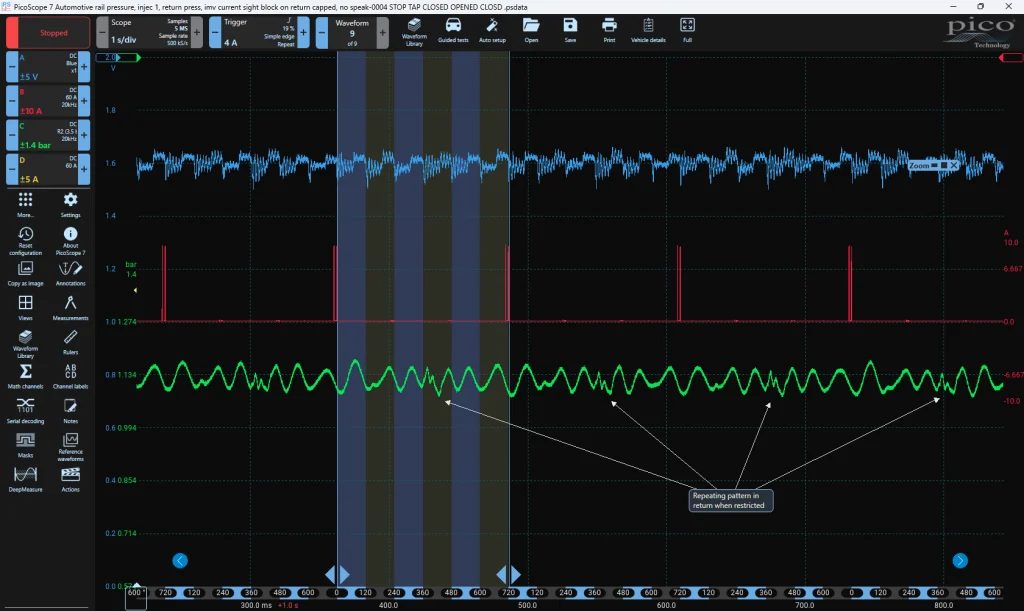Decrease Channel D range with minus

click(12, 169)
